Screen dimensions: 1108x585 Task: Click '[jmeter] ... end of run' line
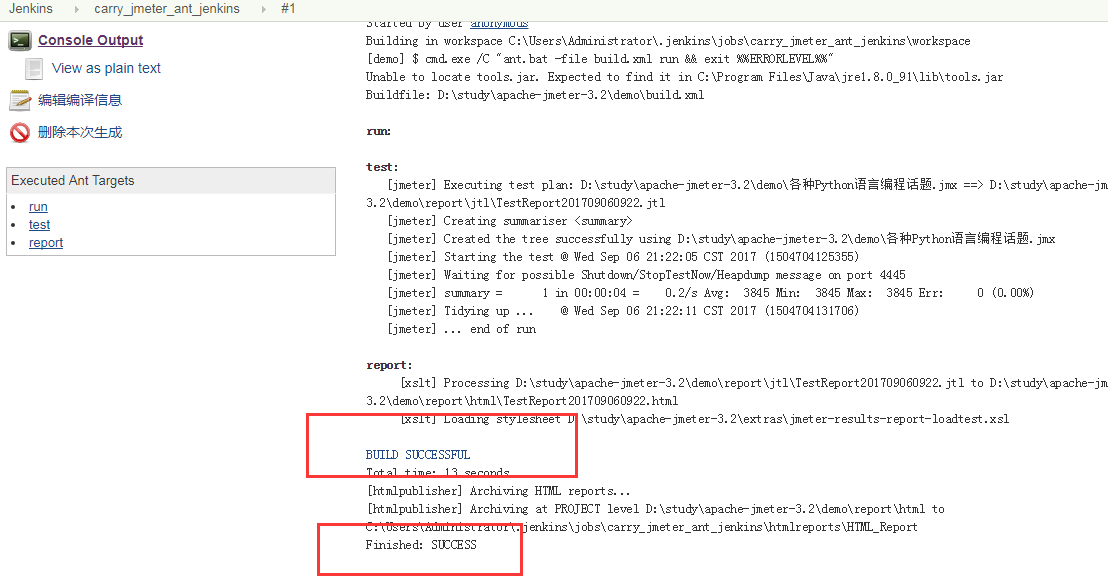tap(461, 329)
